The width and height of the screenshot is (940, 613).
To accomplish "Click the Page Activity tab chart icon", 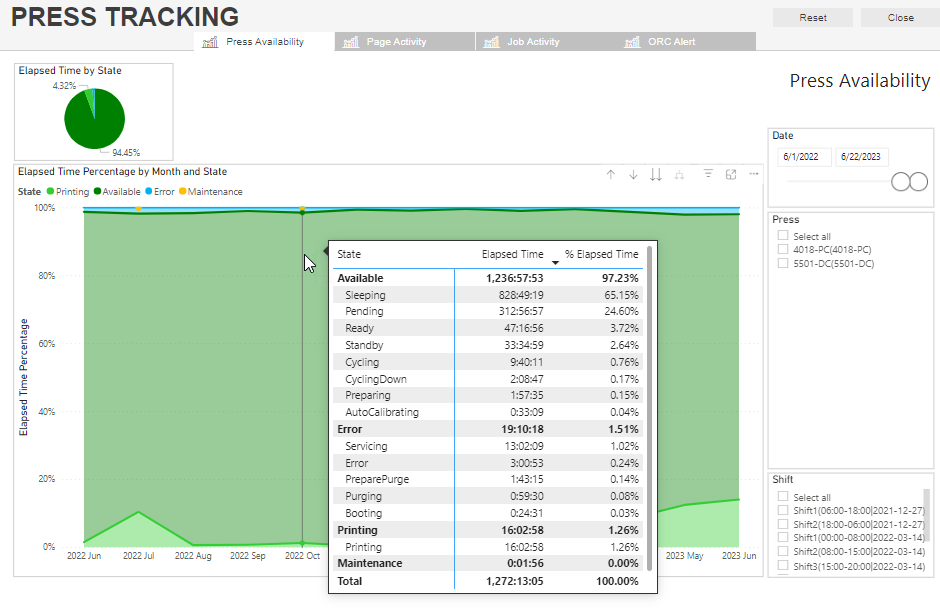I will (x=350, y=42).
